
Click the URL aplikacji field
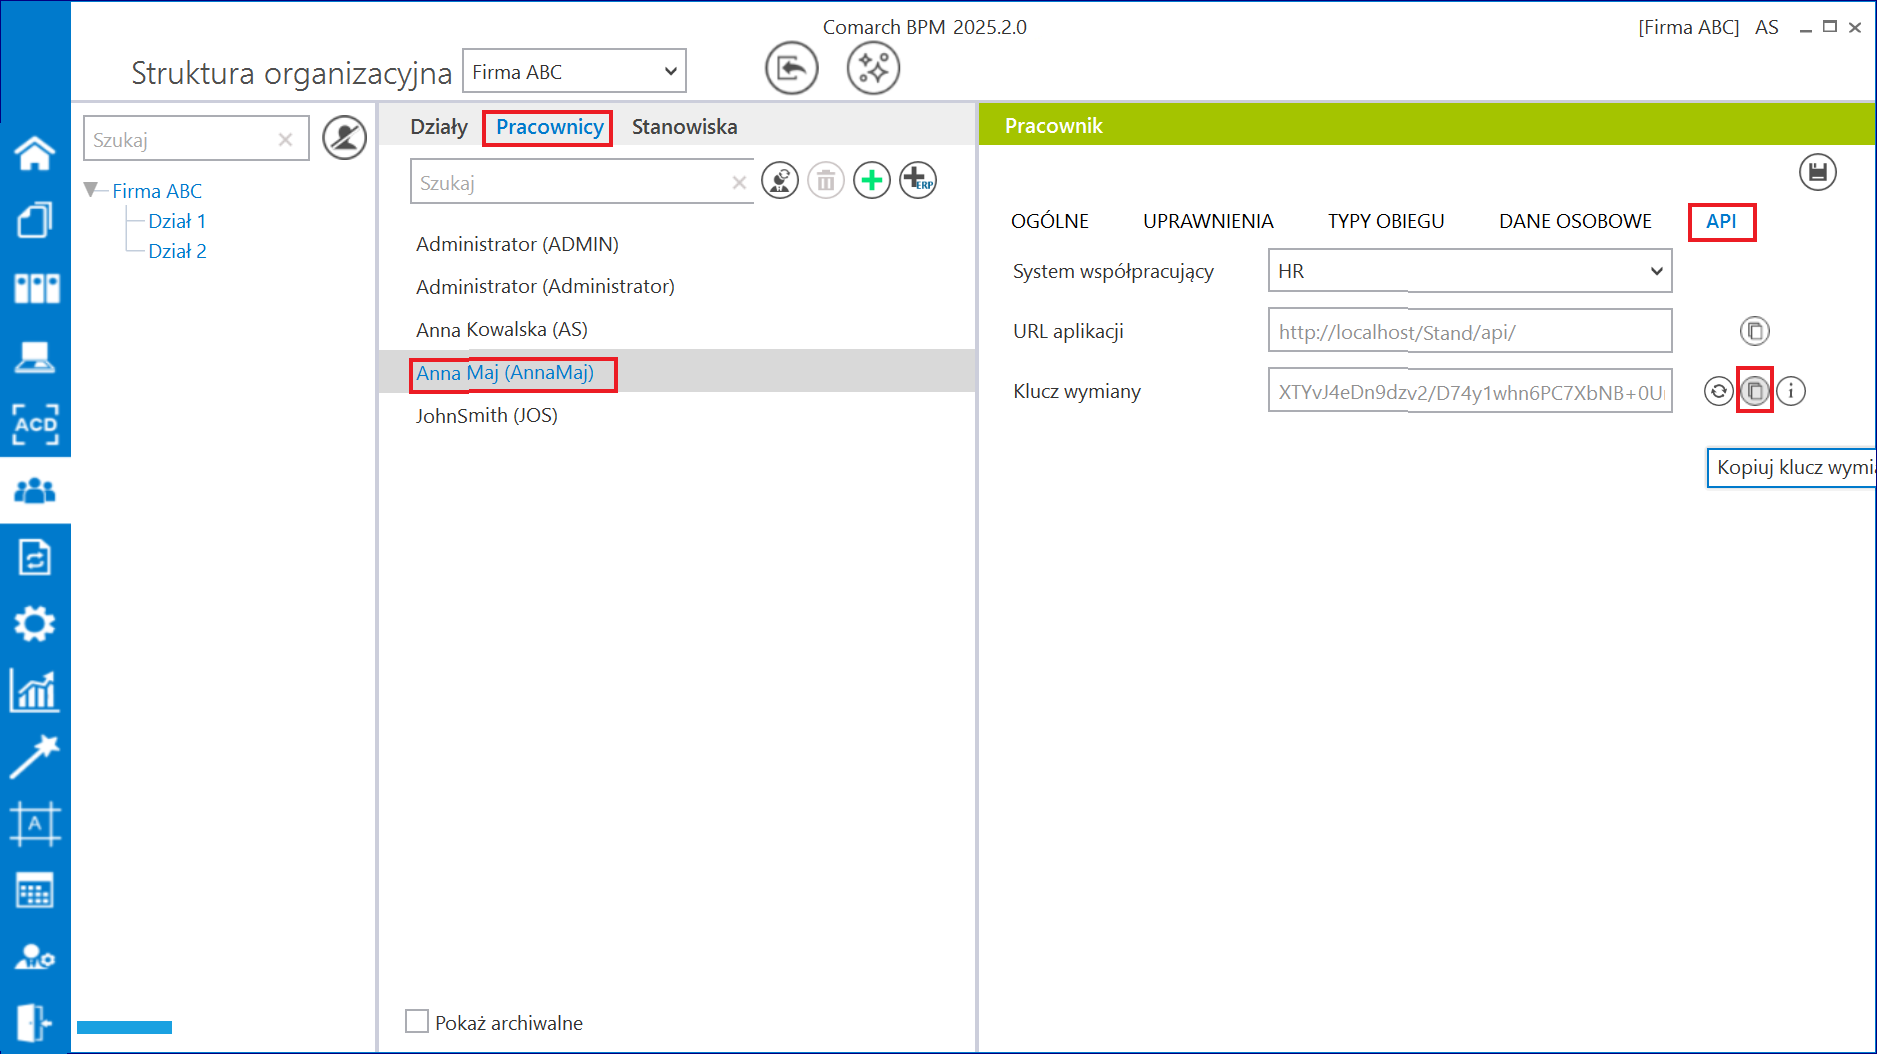pos(1470,331)
